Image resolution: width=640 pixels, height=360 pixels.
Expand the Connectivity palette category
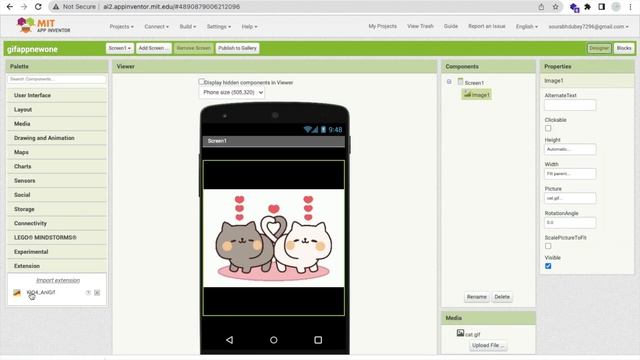(57, 223)
